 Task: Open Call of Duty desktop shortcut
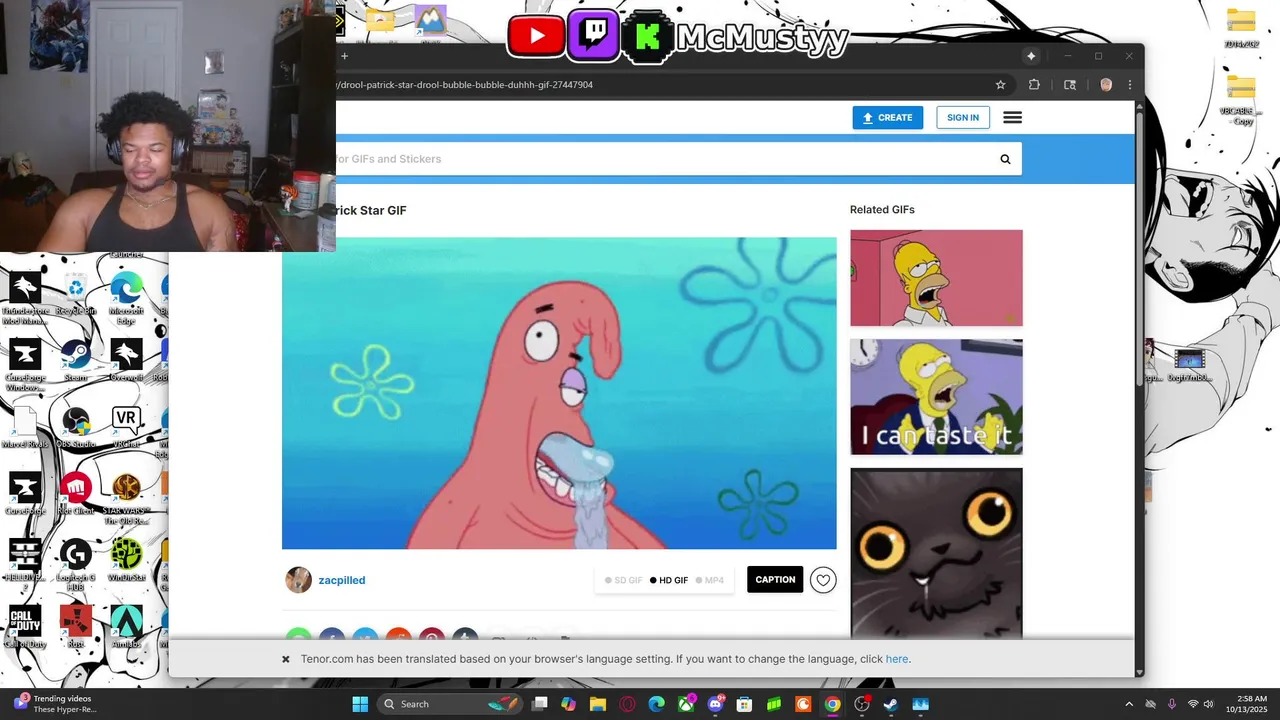25,627
